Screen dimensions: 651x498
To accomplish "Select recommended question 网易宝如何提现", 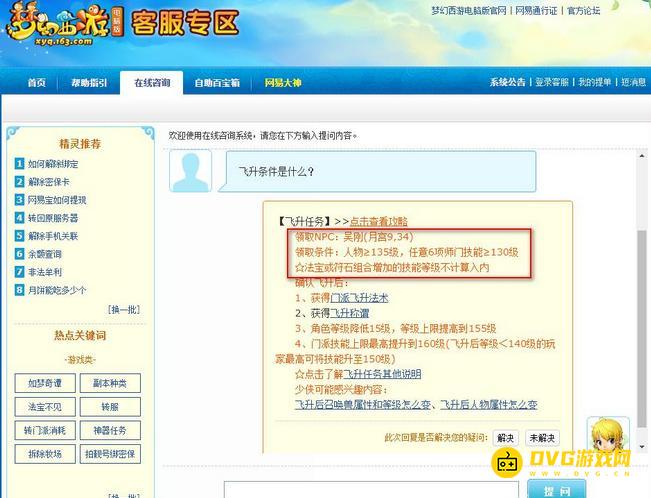I will click(57, 200).
